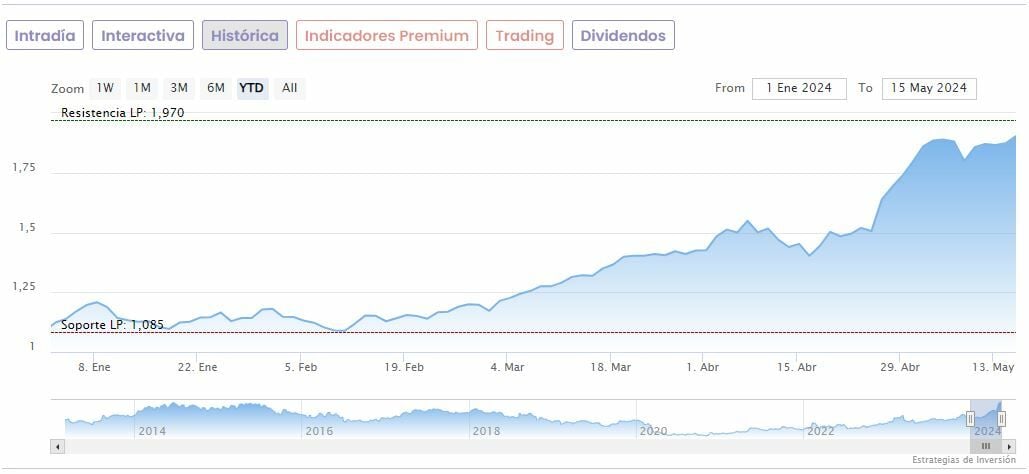This screenshot has height=474, width=1029.
Task: Go to the Trading tab
Action: (x=525, y=36)
